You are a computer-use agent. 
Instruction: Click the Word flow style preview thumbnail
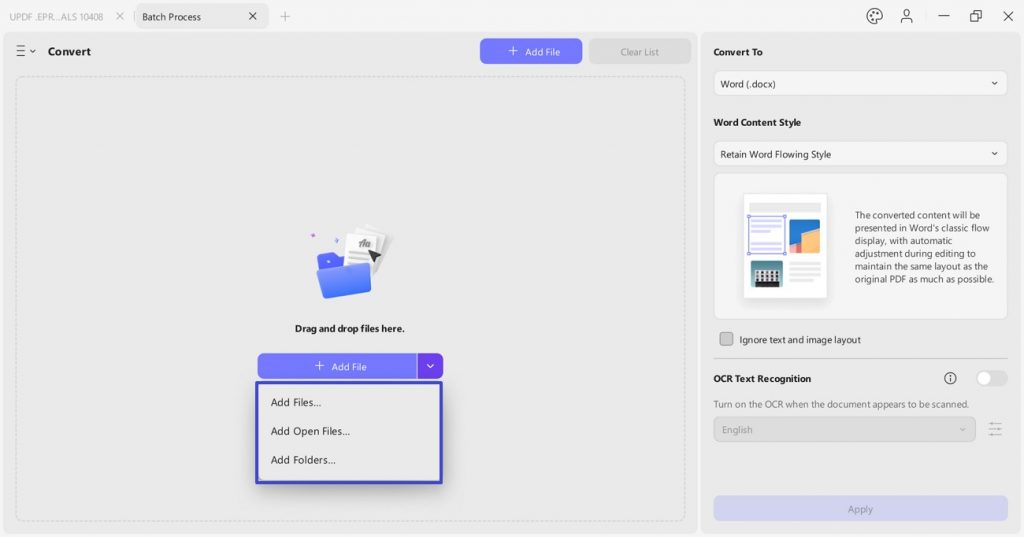(x=785, y=245)
